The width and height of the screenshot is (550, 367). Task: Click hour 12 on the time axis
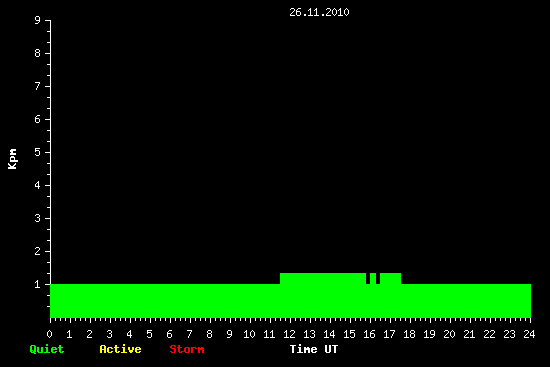click(x=289, y=334)
